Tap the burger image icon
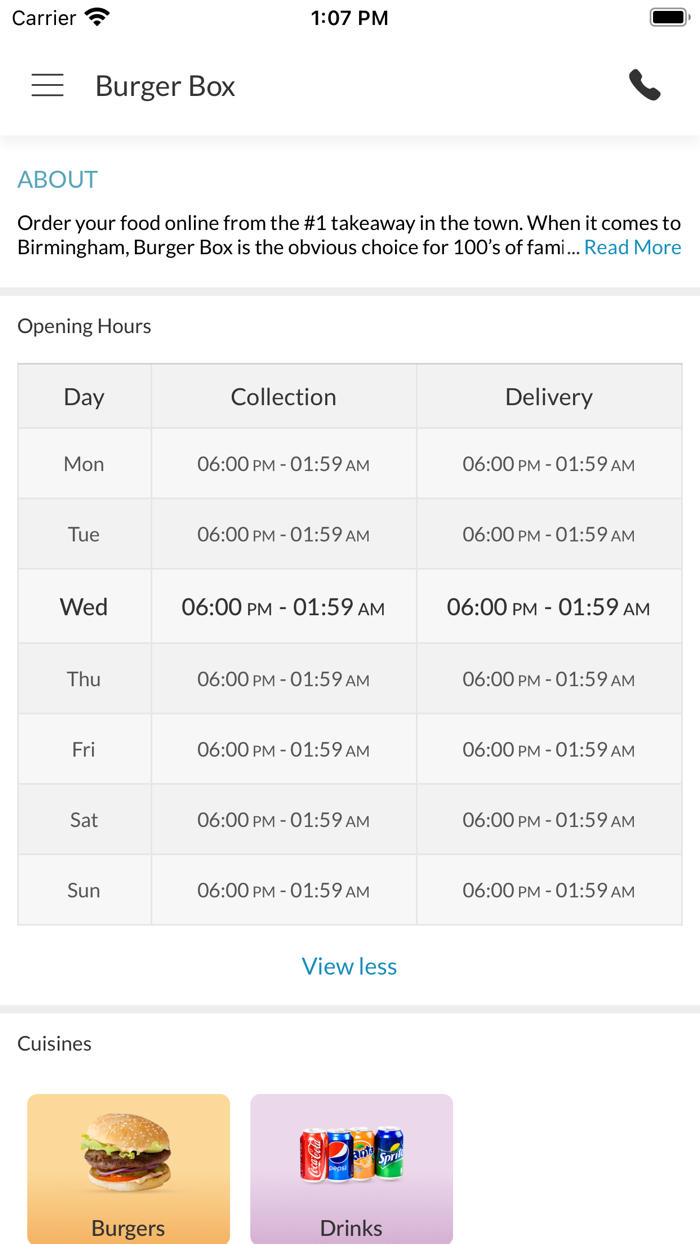This screenshot has width=700, height=1244. coord(128,1153)
